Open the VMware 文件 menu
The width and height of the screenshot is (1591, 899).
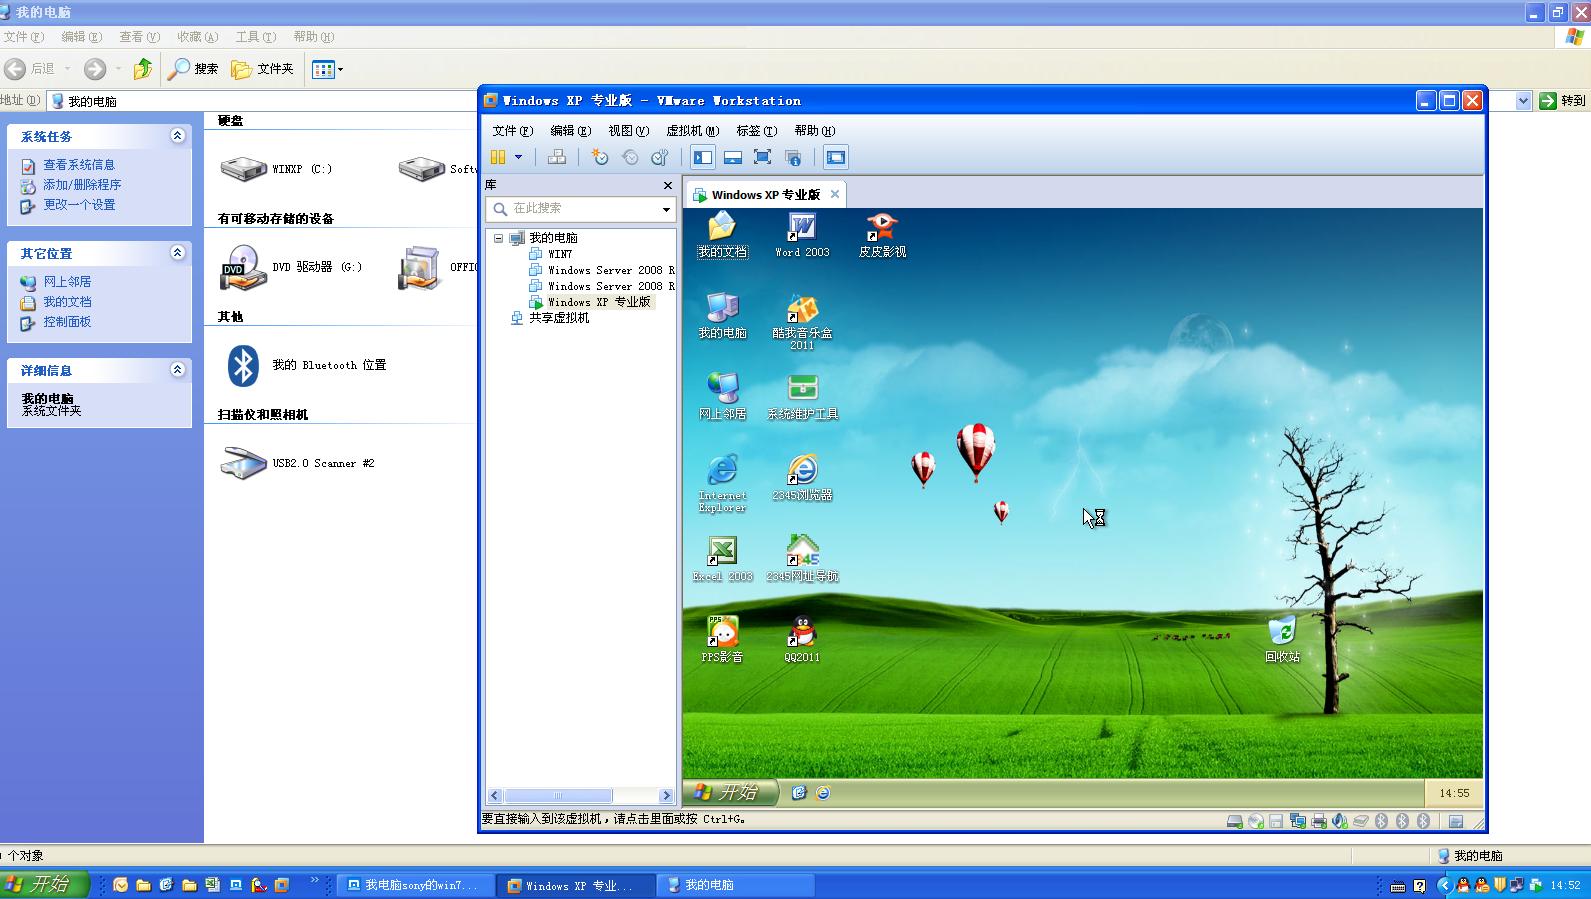click(512, 130)
